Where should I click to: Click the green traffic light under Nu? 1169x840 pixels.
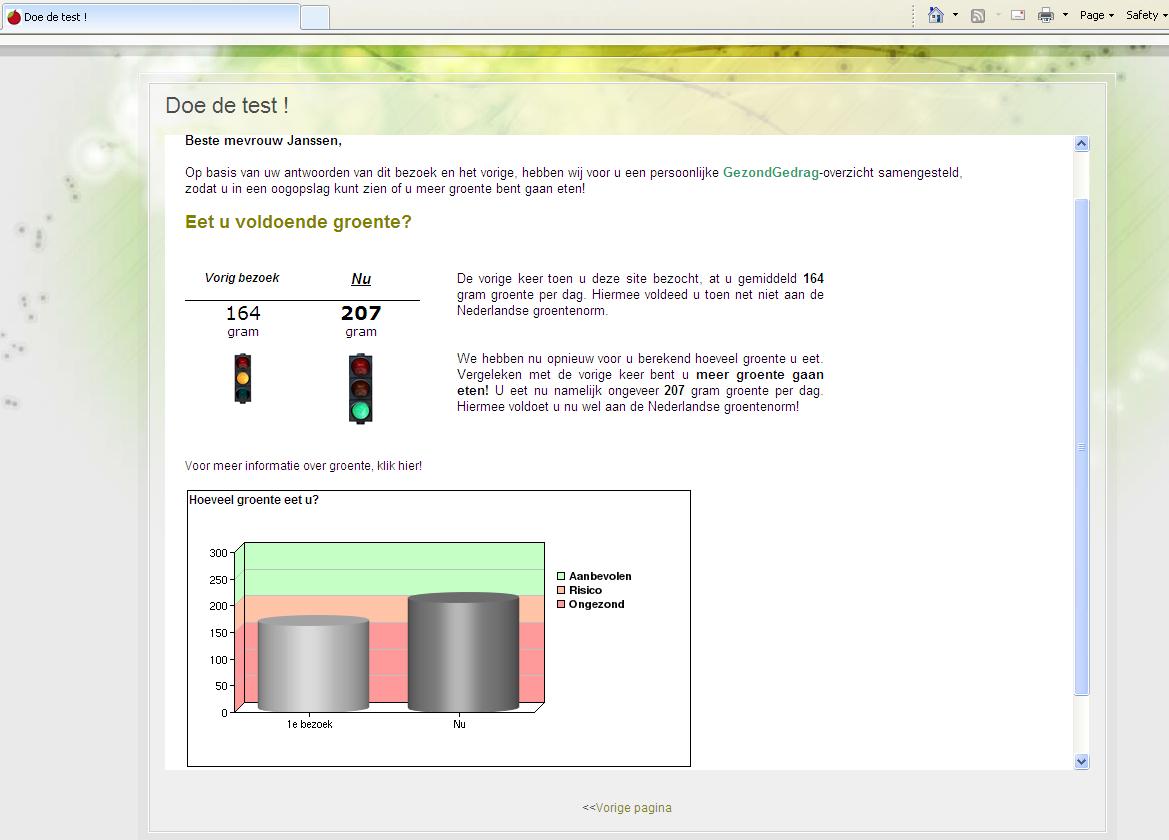point(361,388)
